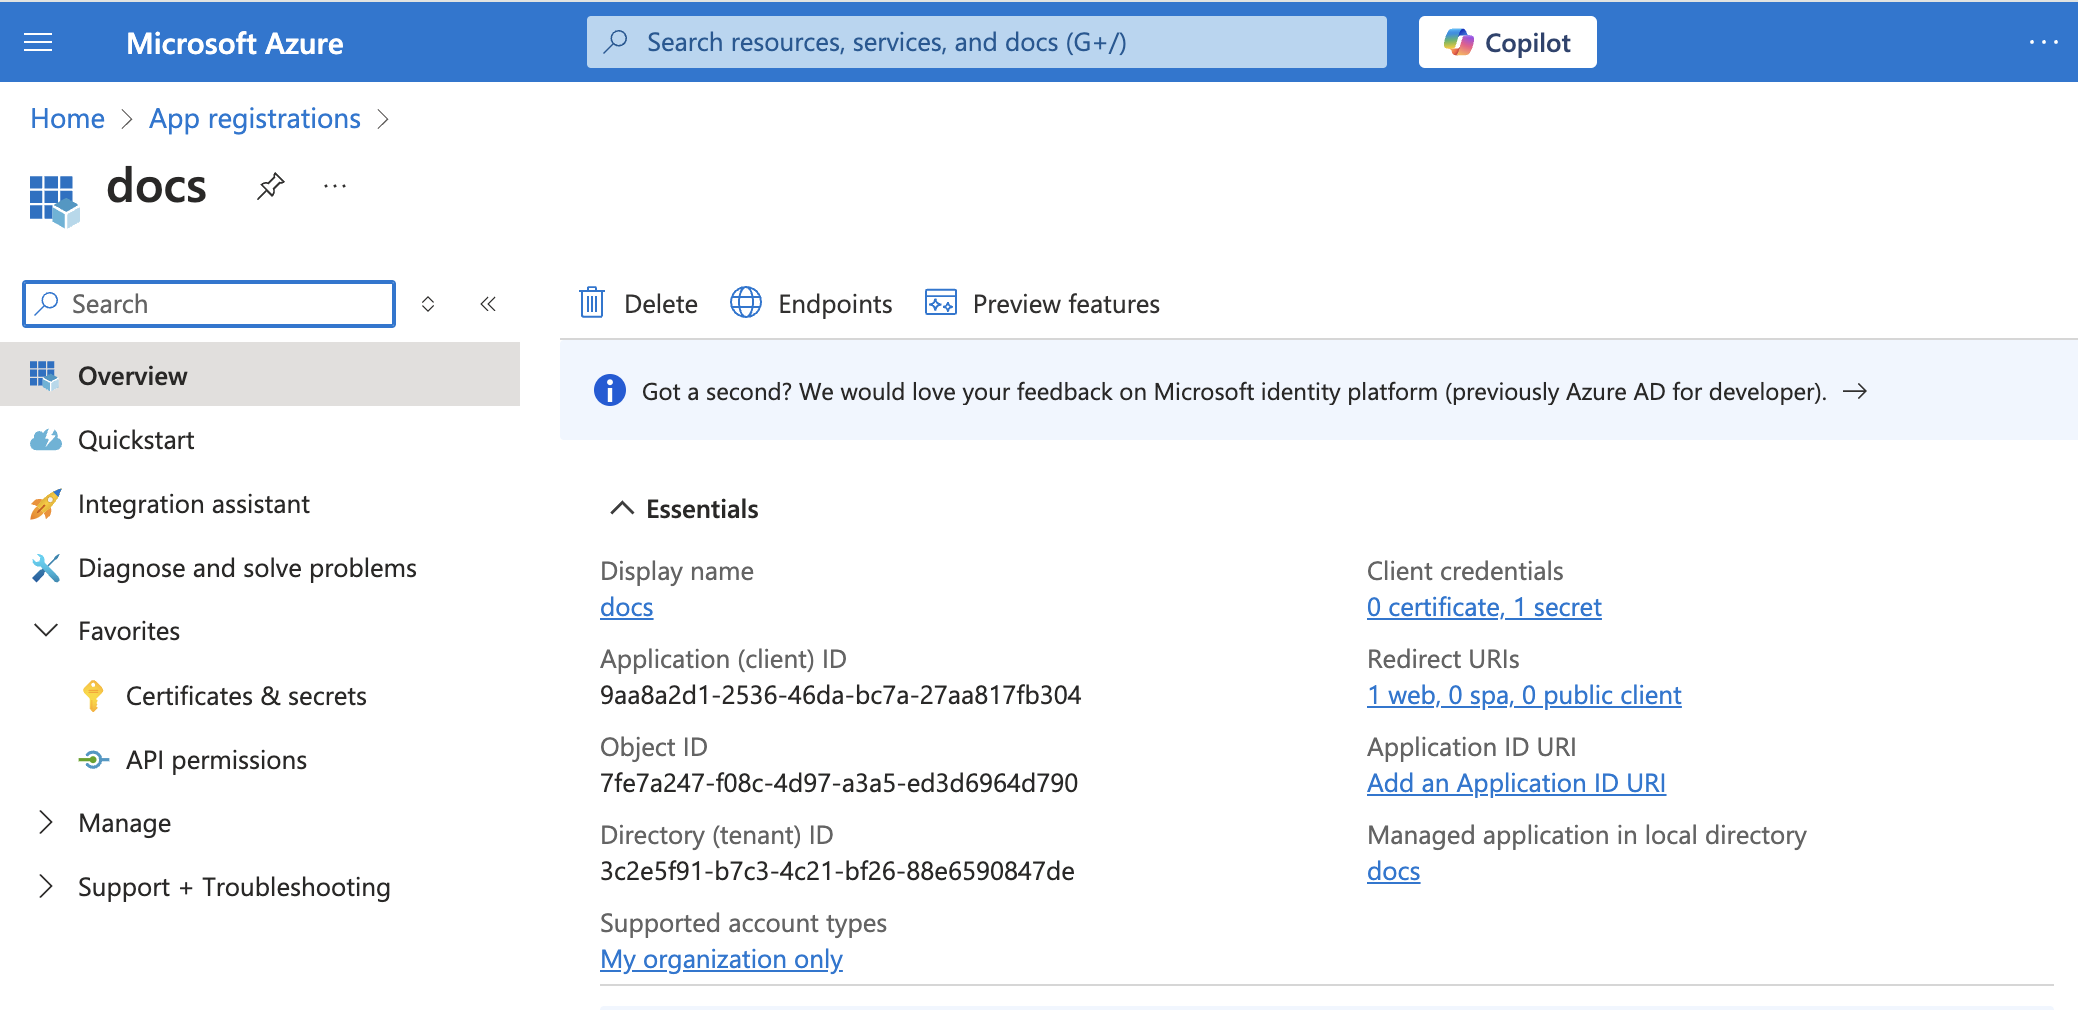
Task: Open Endpoints via globe icon
Action: point(746,303)
